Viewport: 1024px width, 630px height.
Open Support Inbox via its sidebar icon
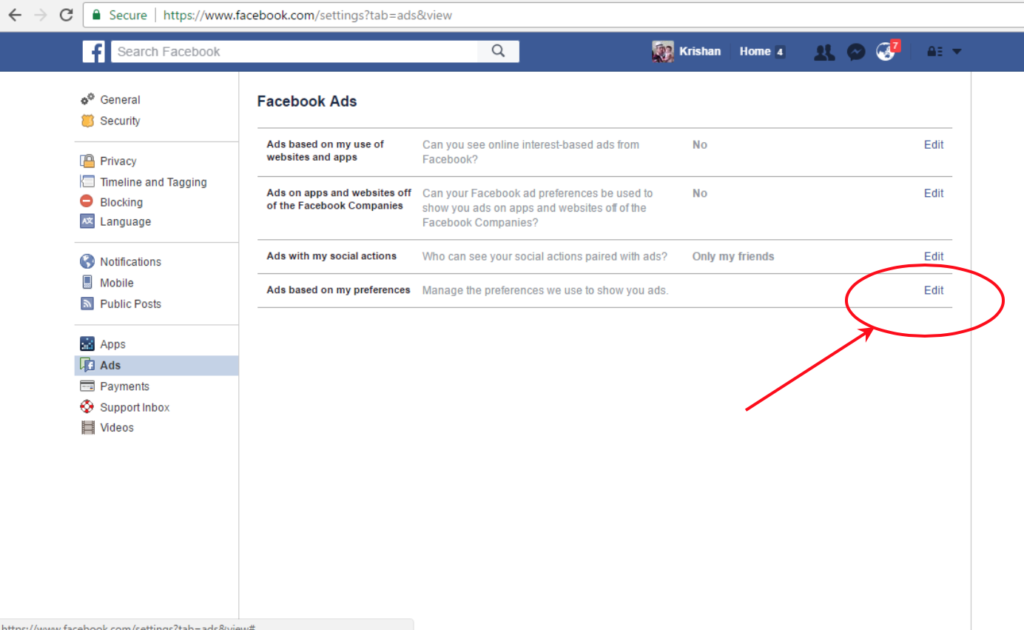pyautogui.click(x=89, y=407)
